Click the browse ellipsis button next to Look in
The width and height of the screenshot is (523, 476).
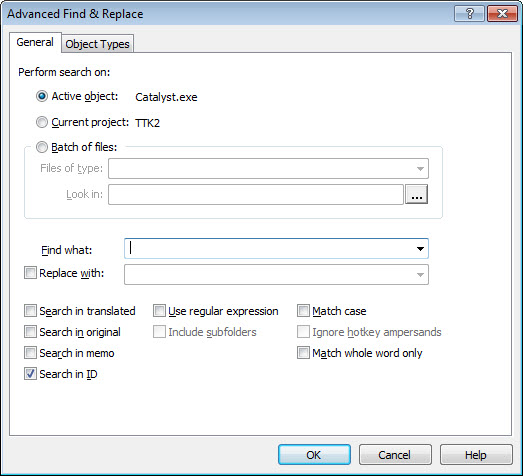coord(416,194)
